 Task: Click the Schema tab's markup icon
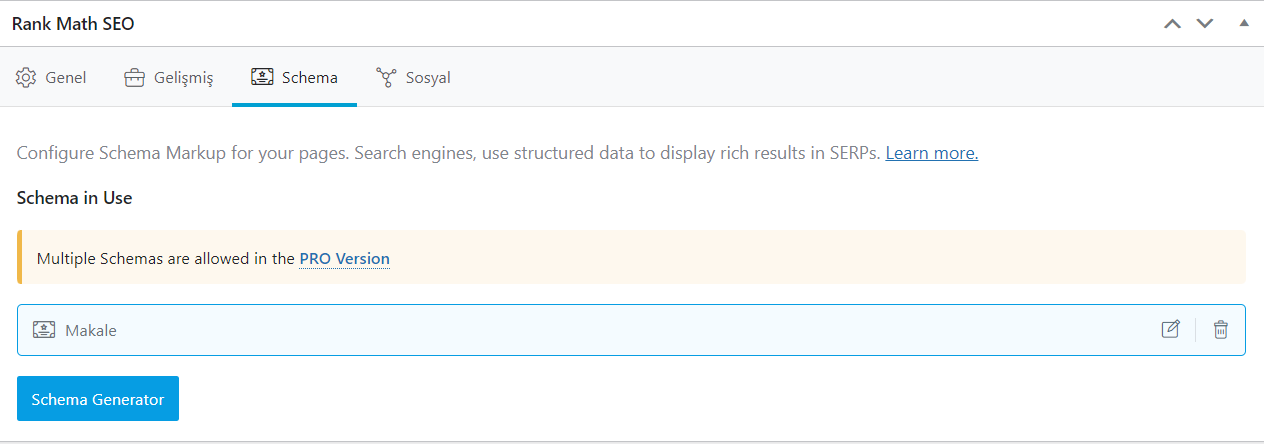point(262,77)
